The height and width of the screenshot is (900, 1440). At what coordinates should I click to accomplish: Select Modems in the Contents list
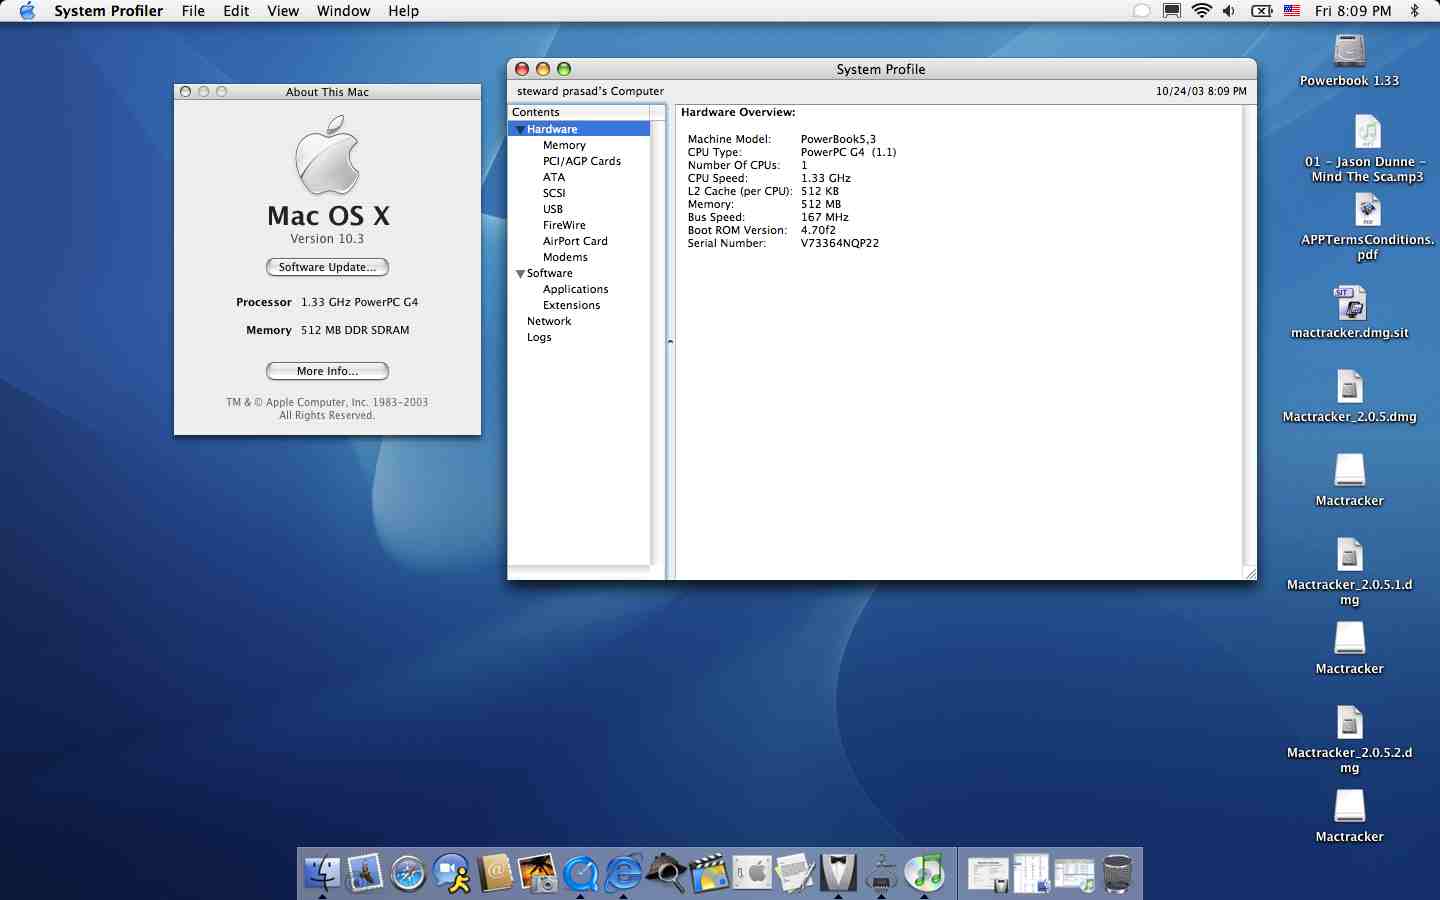[x=565, y=257]
